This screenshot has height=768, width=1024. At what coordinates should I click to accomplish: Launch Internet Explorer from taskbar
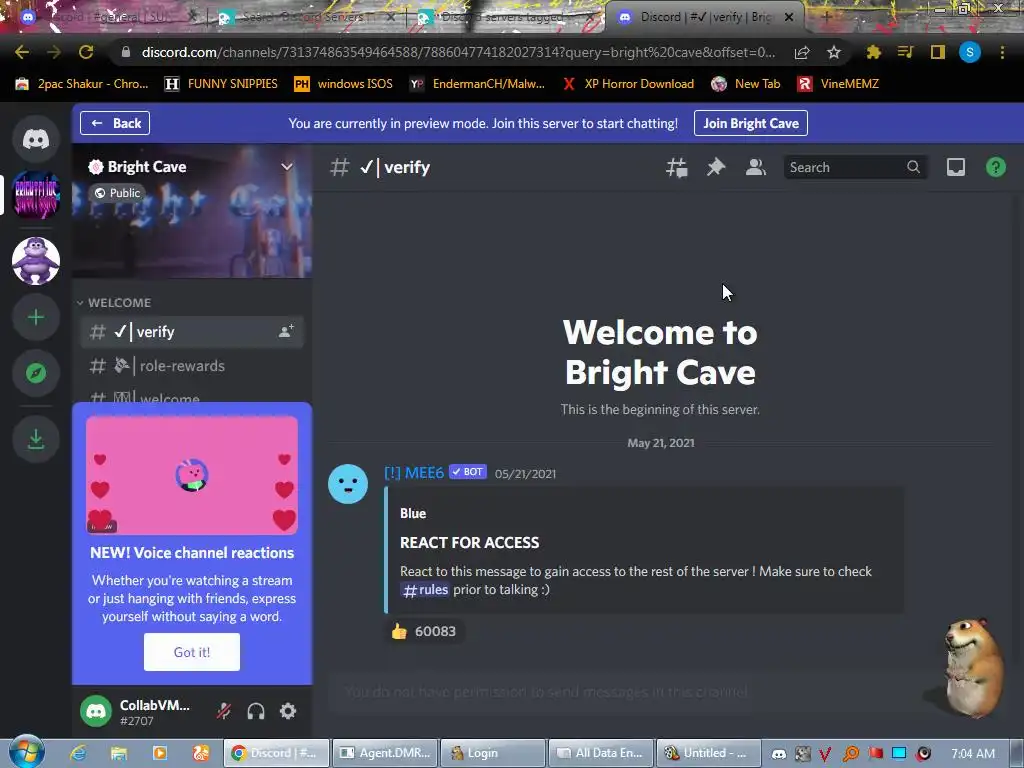(78, 753)
